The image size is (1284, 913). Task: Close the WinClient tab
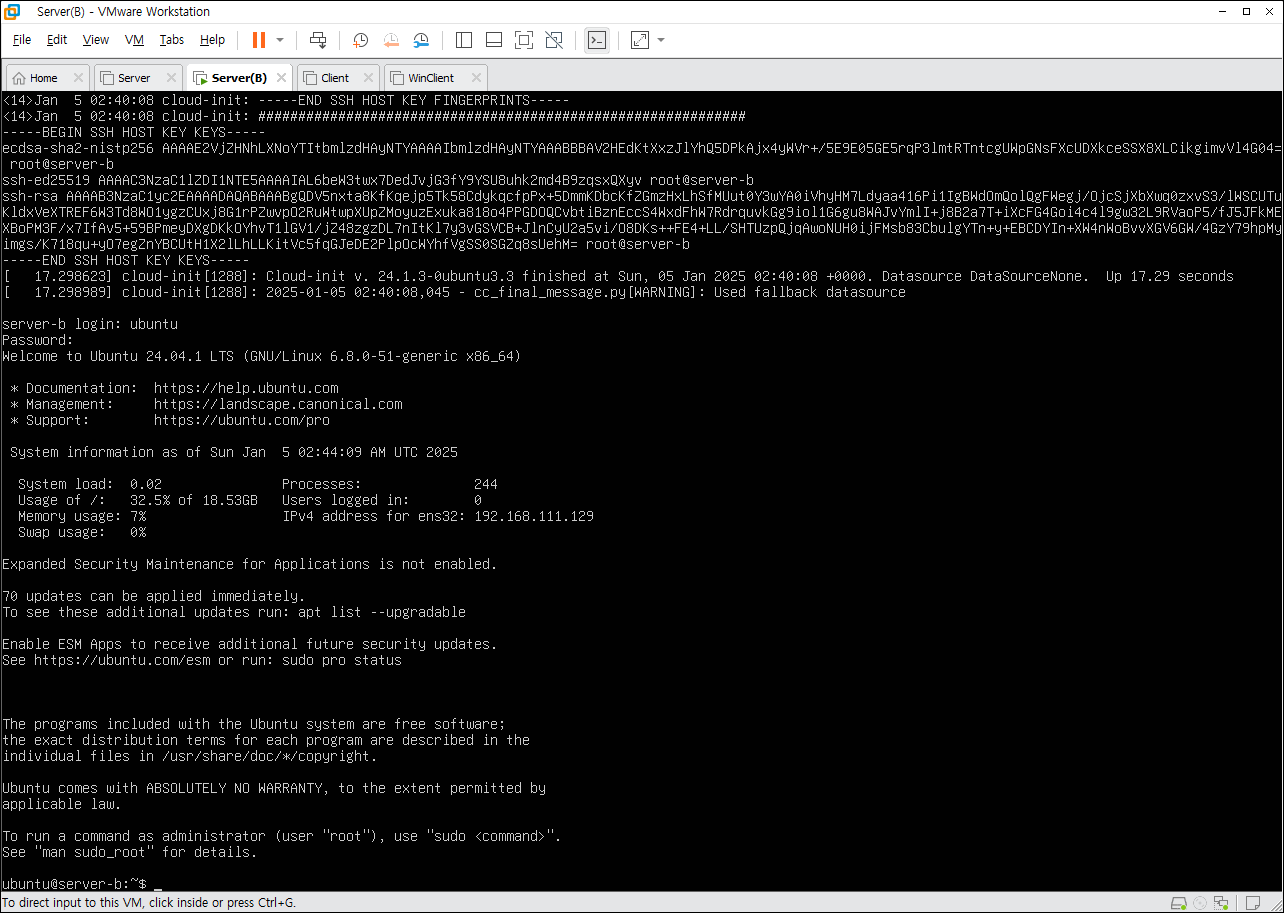[x=475, y=78]
